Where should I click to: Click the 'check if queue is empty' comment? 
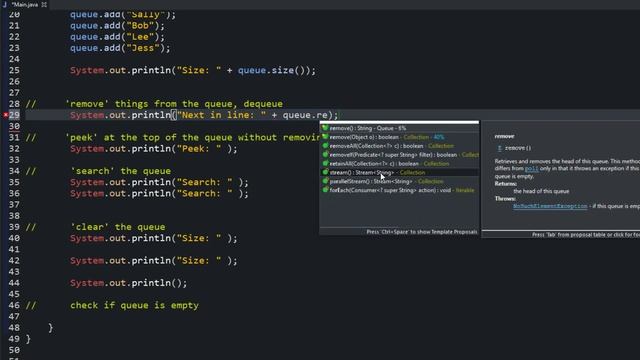coord(134,305)
